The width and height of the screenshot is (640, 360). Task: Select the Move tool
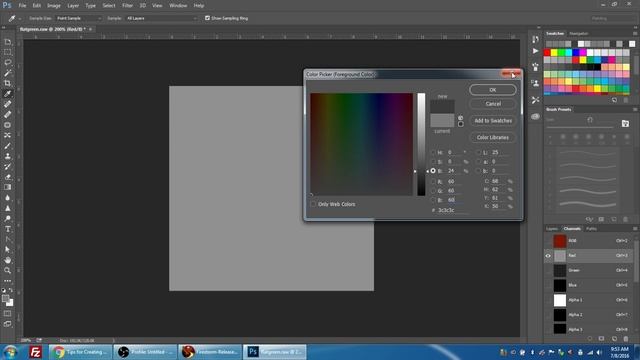pos(8,42)
